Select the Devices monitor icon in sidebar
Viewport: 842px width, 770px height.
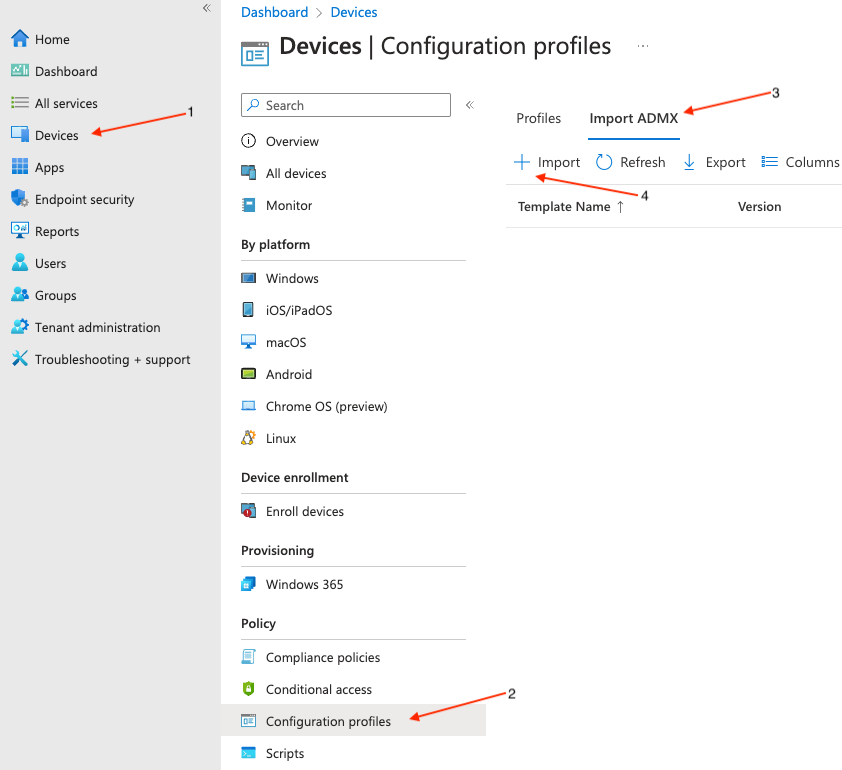(x=20, y=134)
